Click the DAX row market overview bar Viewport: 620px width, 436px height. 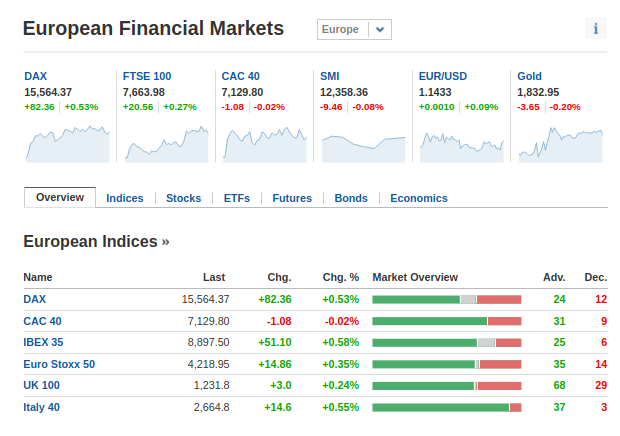point(447,300)
